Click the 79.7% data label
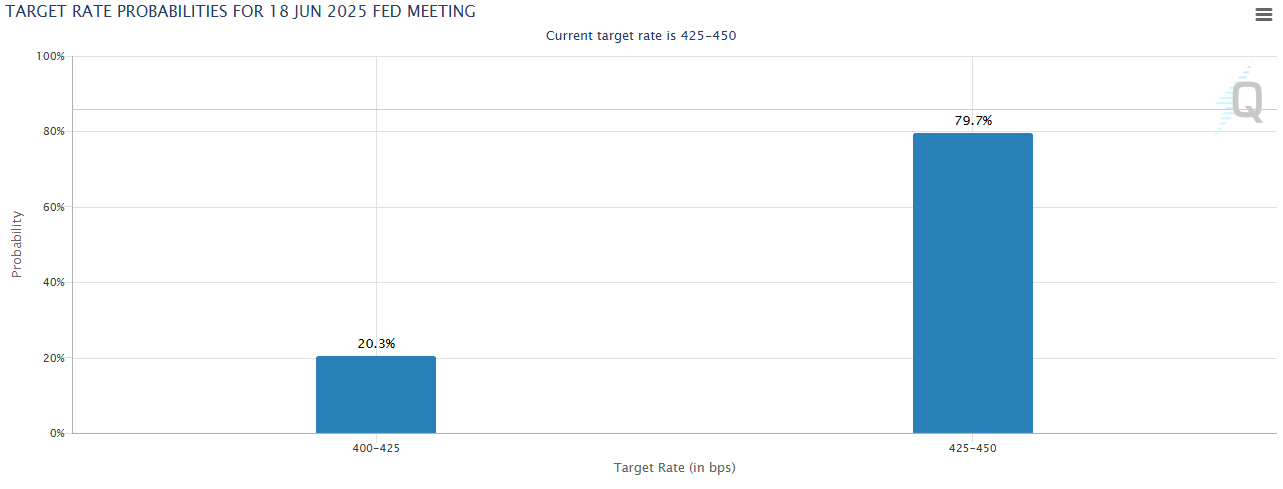 click(973, 121)
